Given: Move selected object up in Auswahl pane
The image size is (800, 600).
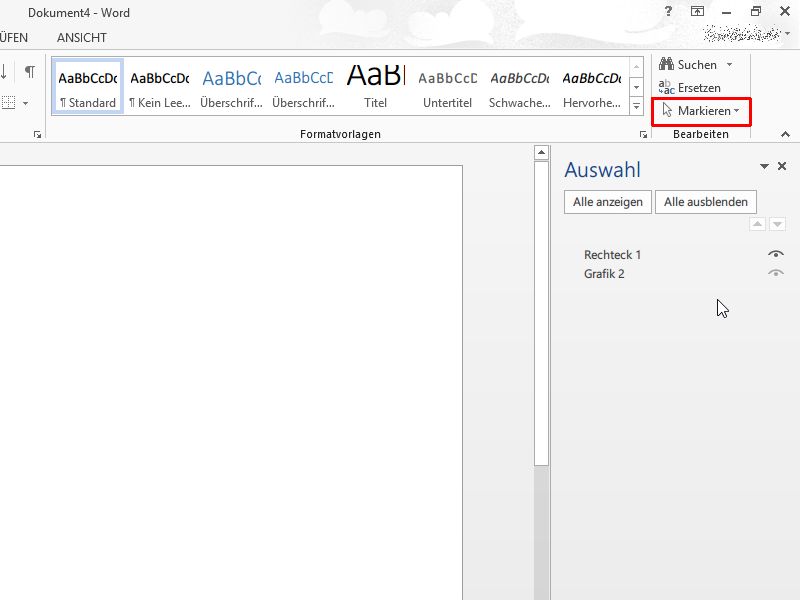Looking at the screenshot, I should click(x=757, y=224).
